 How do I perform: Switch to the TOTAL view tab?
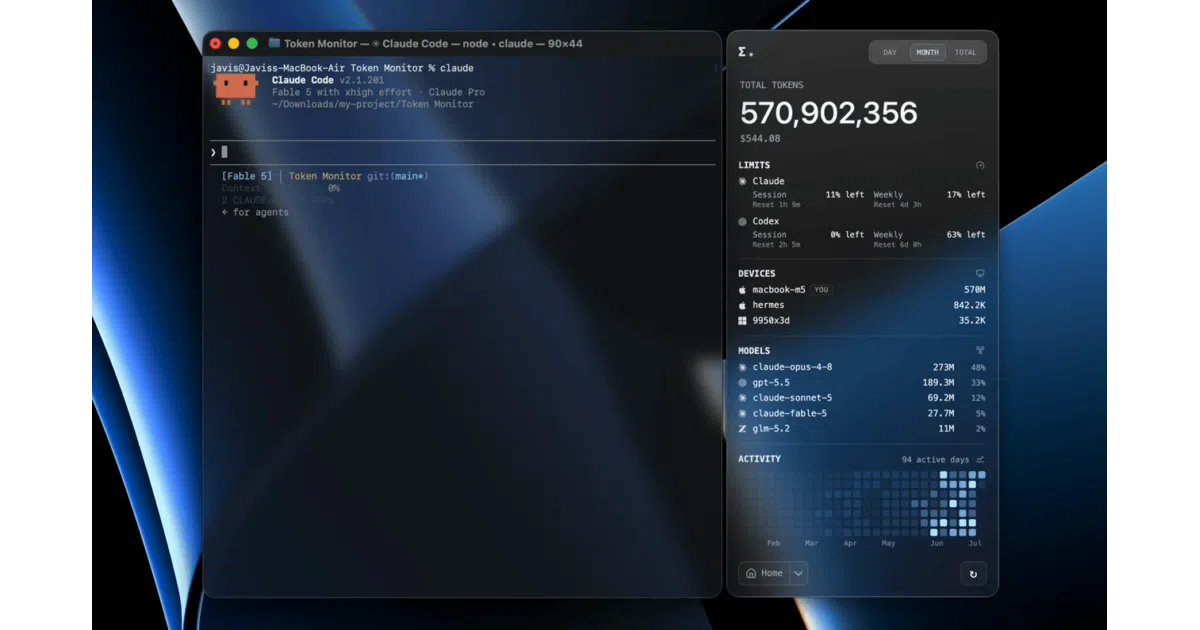tap(965, 52)
